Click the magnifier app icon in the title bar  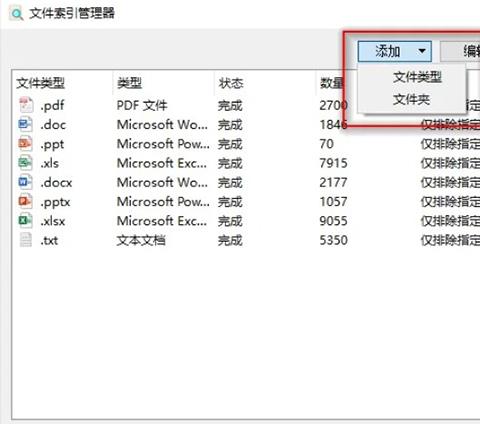coord(16,14)
